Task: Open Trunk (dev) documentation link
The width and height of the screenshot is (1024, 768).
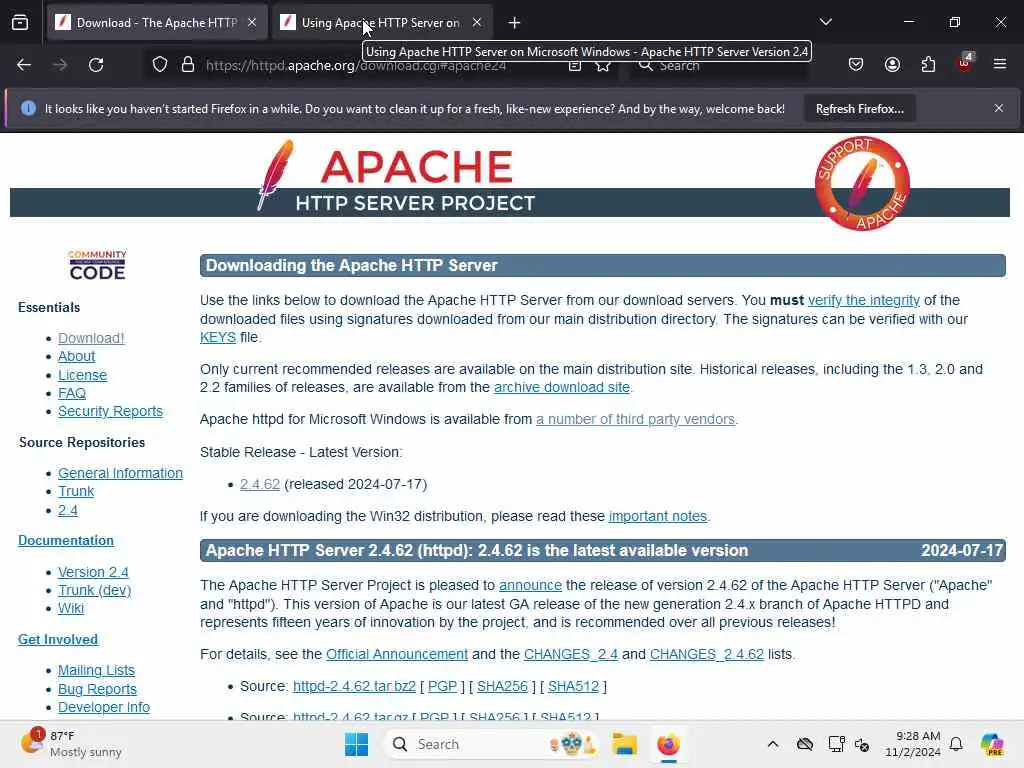Action: 94,590
